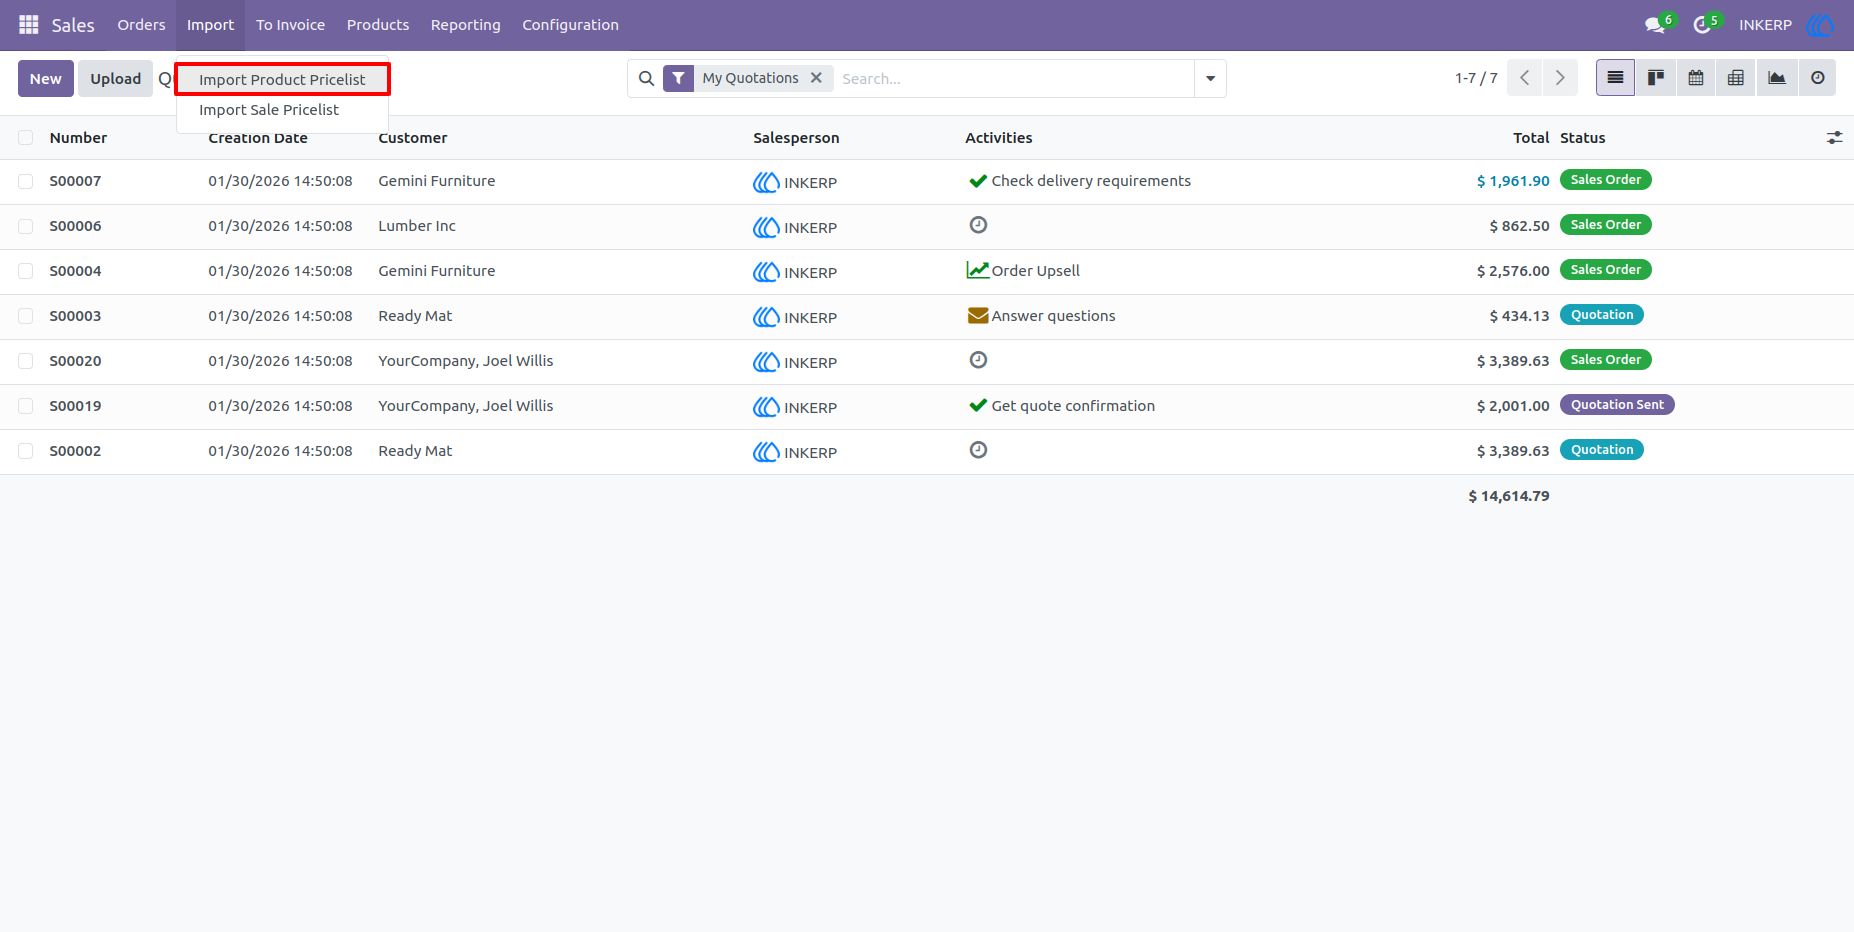1854x932 pixels.
Task: Switch to calendar view
Action: point(1696,78)
